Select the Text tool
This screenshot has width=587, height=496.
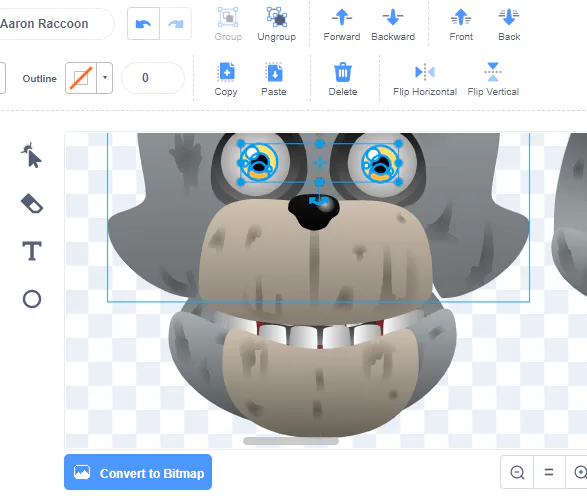coord(32,251)
